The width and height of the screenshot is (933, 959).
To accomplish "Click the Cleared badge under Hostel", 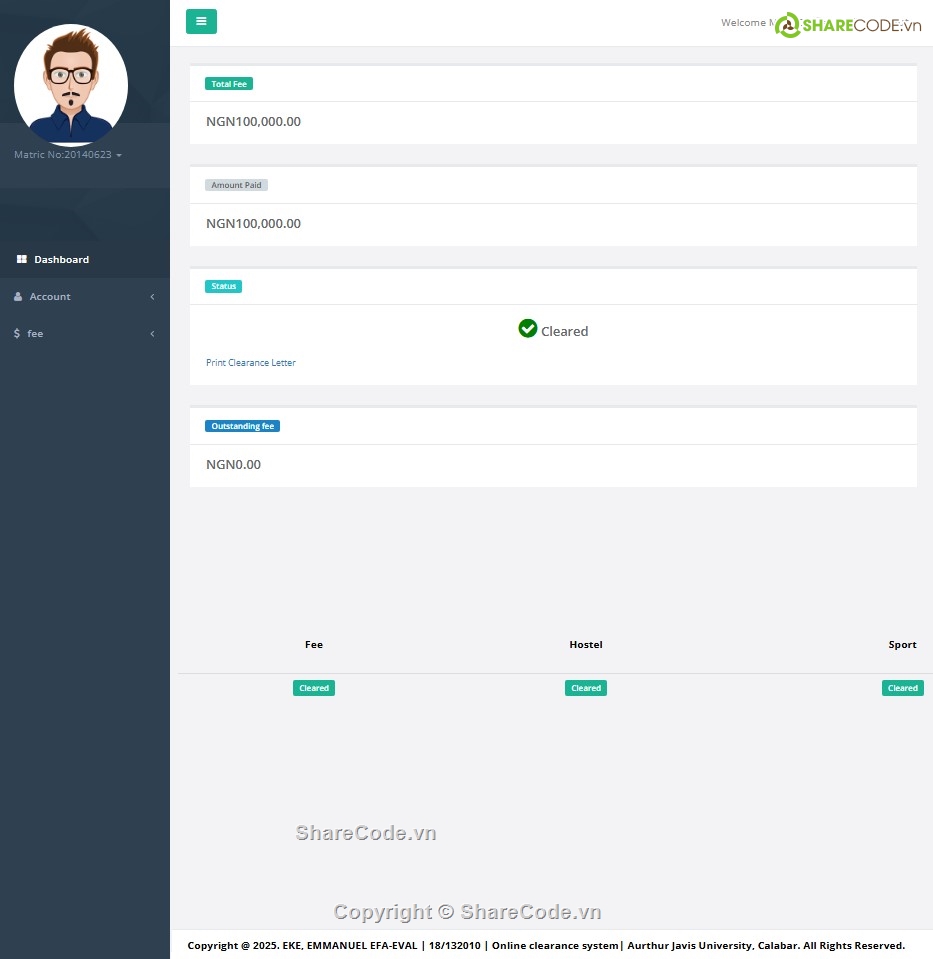I will tap(586, 688).
